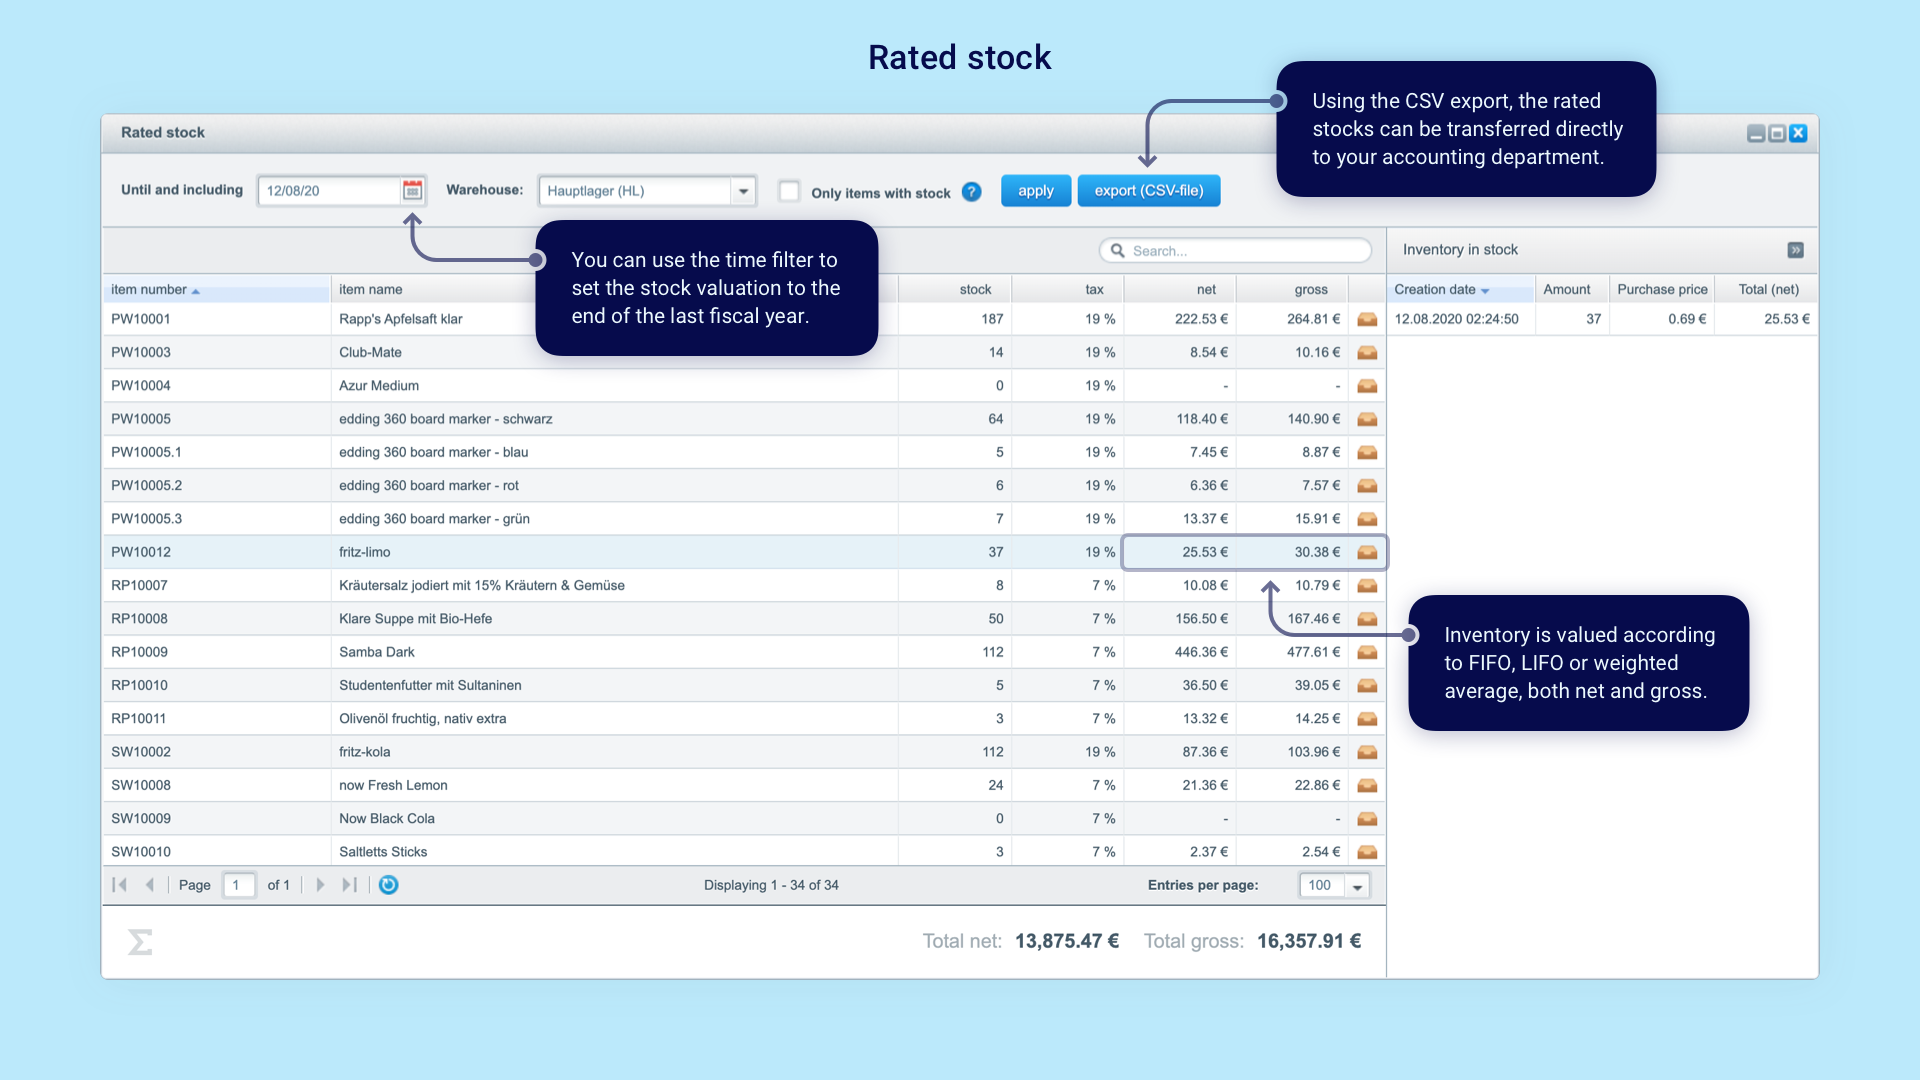
Task: Go to next page of results
Action: (320, 885)
